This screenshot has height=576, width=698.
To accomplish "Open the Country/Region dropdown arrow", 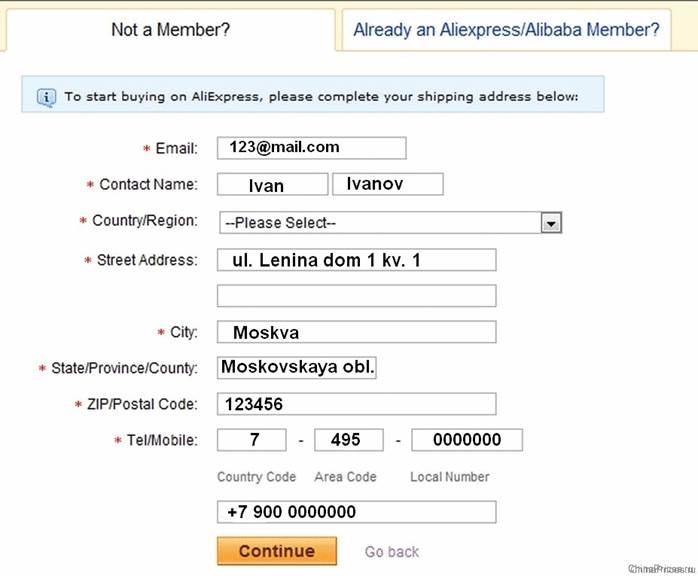I will [x=550, y=223].
